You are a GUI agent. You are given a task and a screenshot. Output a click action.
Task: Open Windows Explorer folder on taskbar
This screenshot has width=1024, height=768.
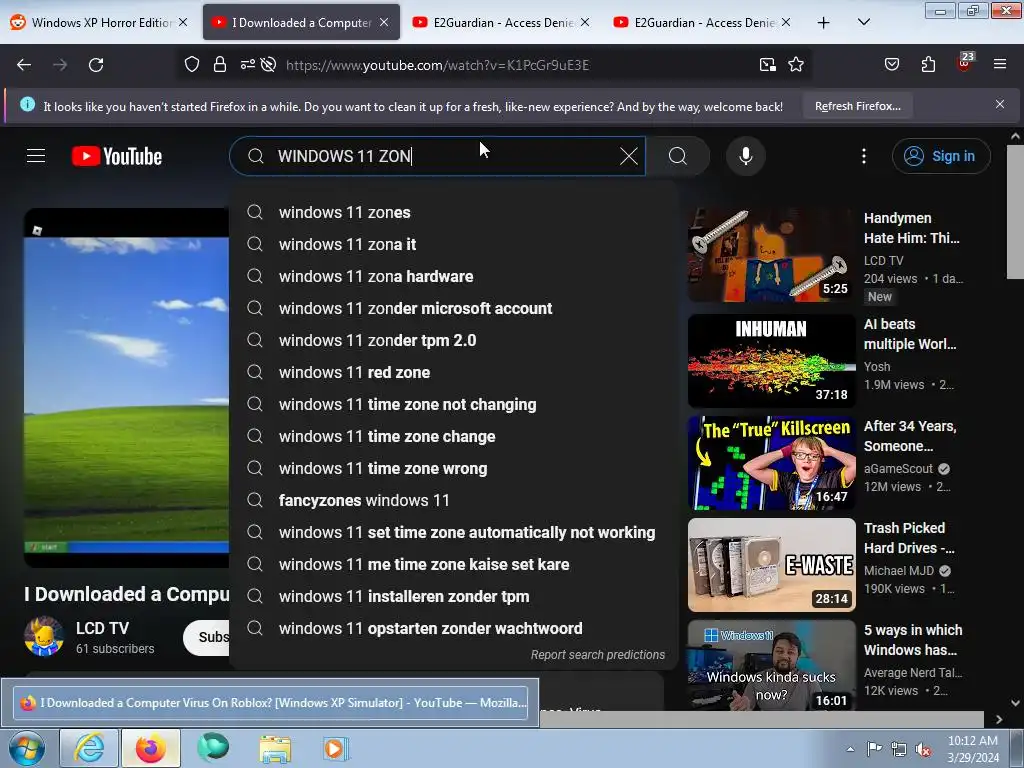(275, 748)
